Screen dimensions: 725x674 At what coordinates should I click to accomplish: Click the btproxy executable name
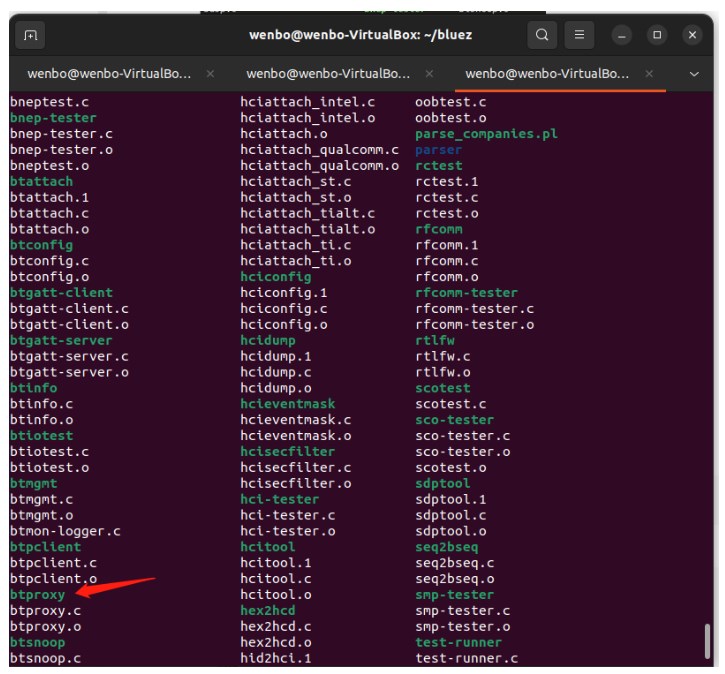pyautogui.click(x=37, y=595)
